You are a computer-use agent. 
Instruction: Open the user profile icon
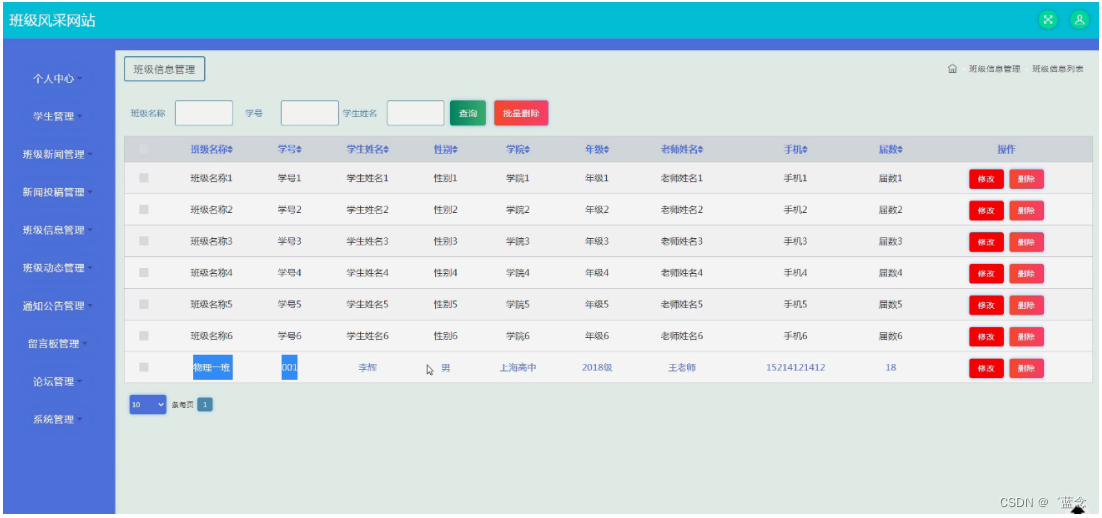[x=1079, y=20]
